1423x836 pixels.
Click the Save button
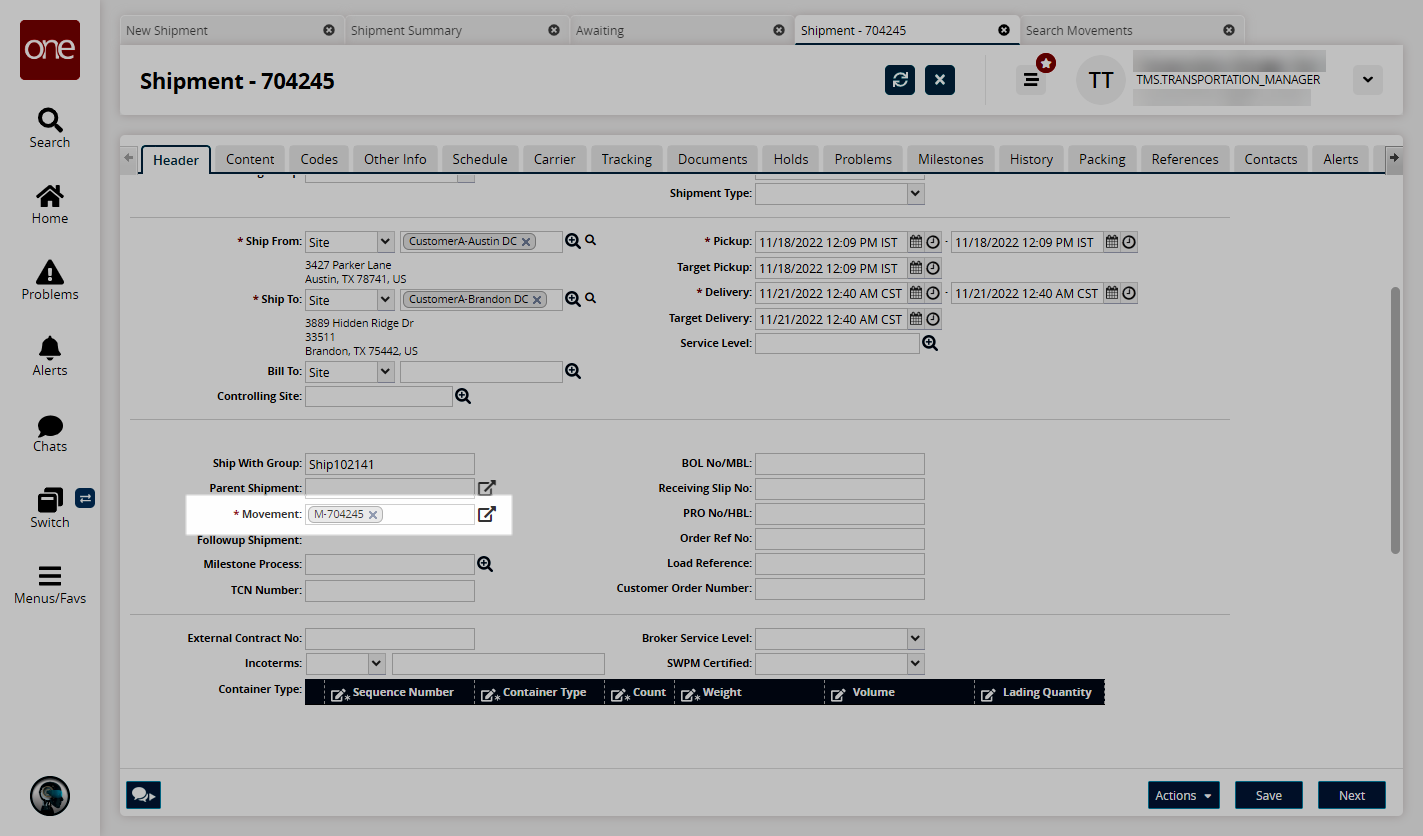[x=1268, y=795]
